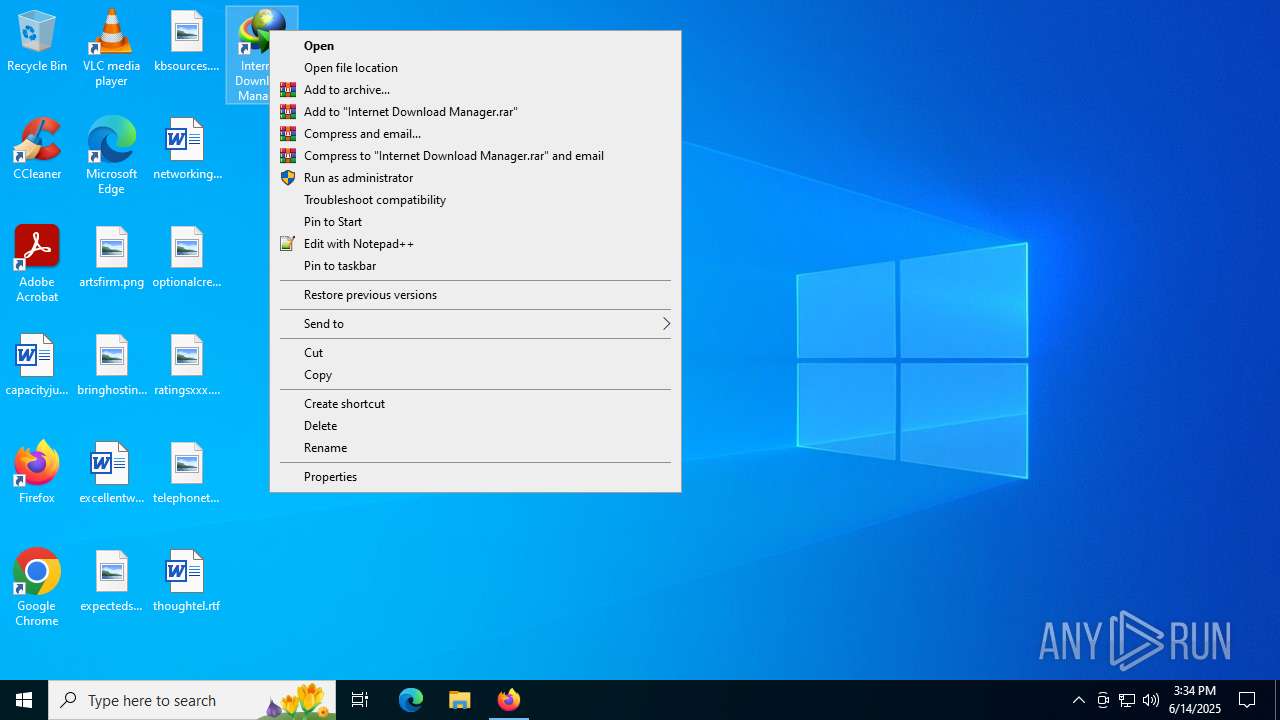Select the Google Chrome desktop shortcut

point(37,588)
